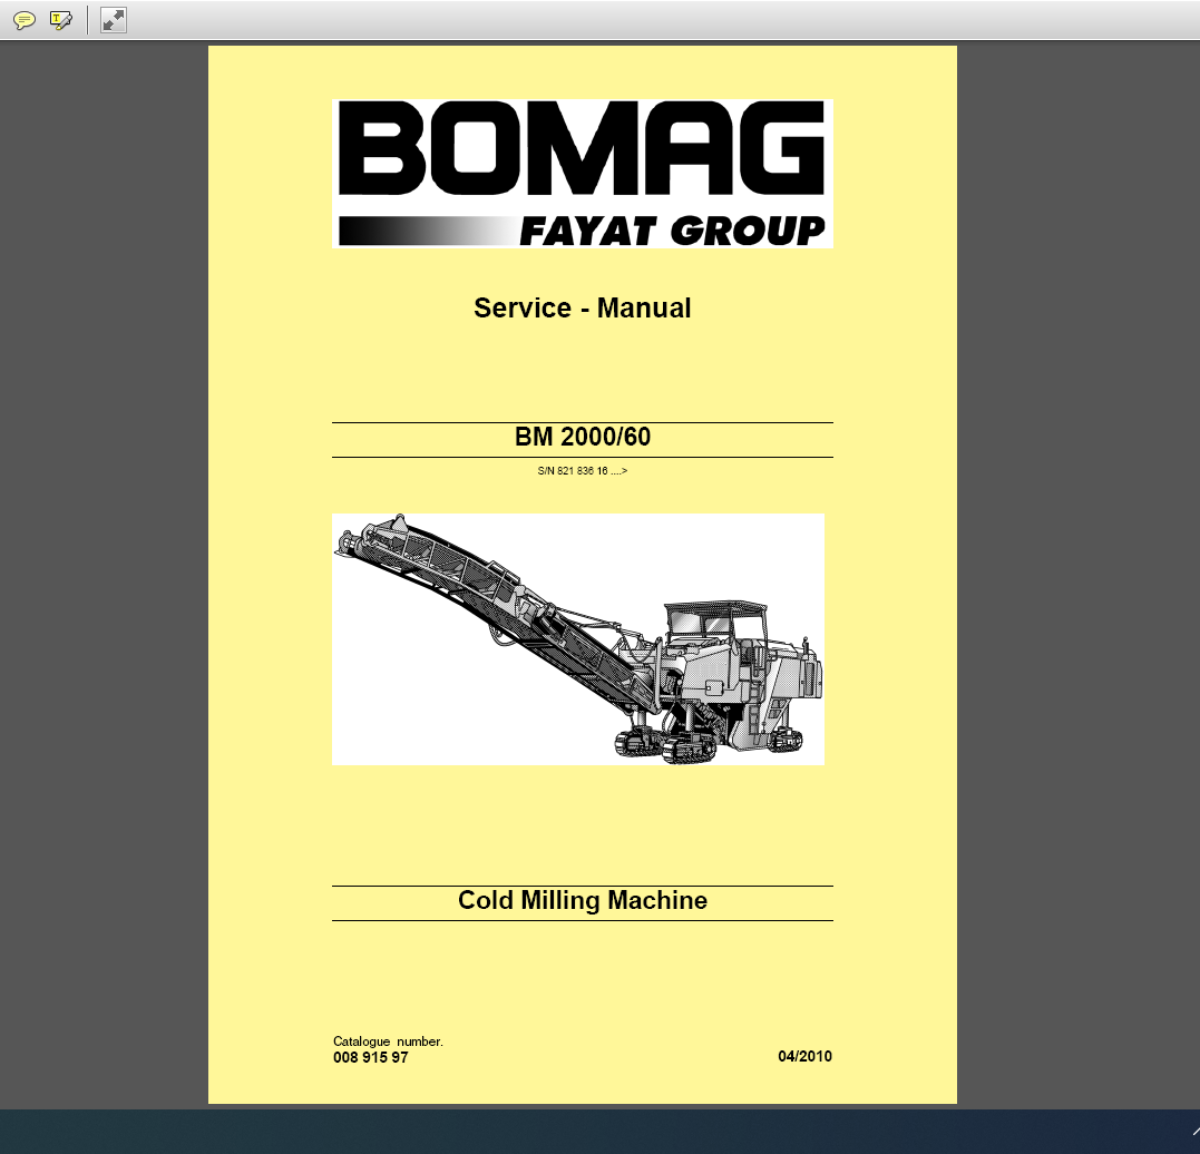
Task: Select the sticky note comment tool
Action: [x=24, y=20]
